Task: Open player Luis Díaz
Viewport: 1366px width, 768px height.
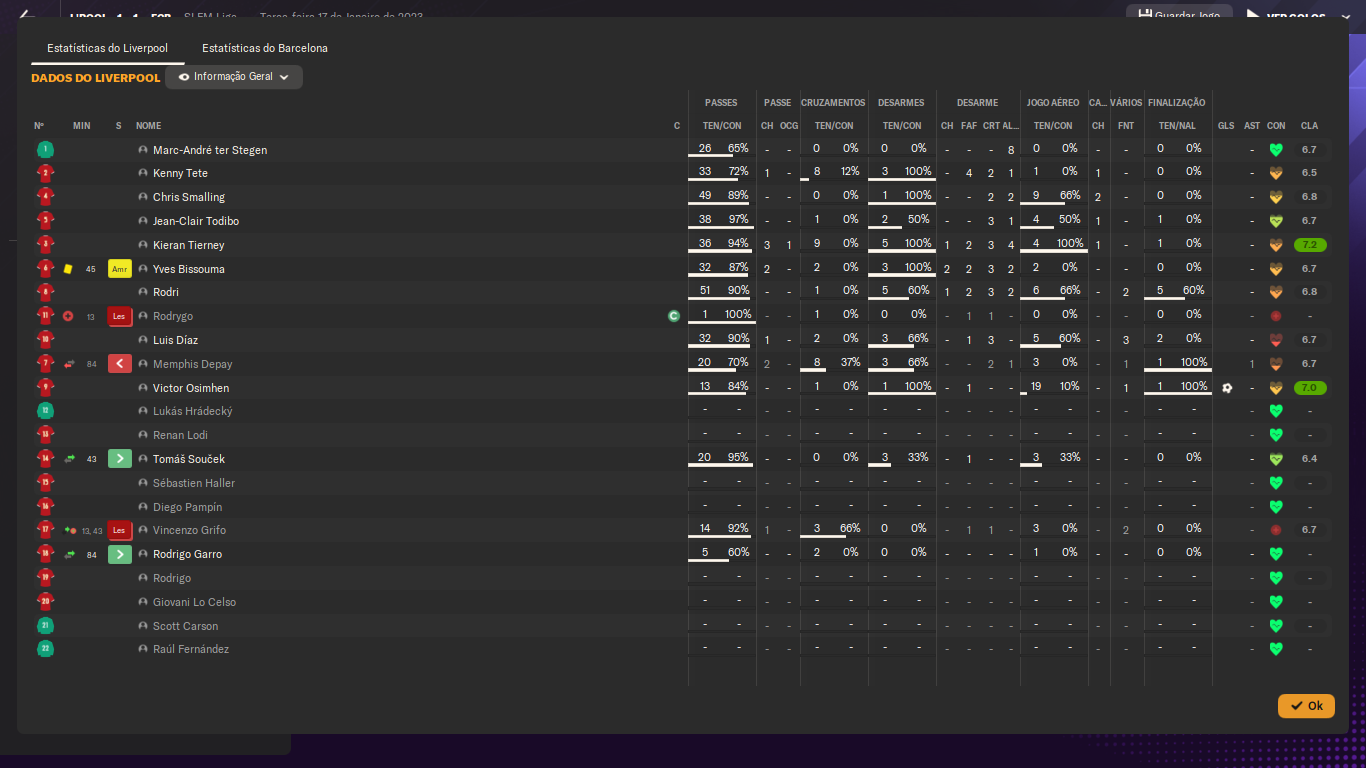Action: point(175,340)
